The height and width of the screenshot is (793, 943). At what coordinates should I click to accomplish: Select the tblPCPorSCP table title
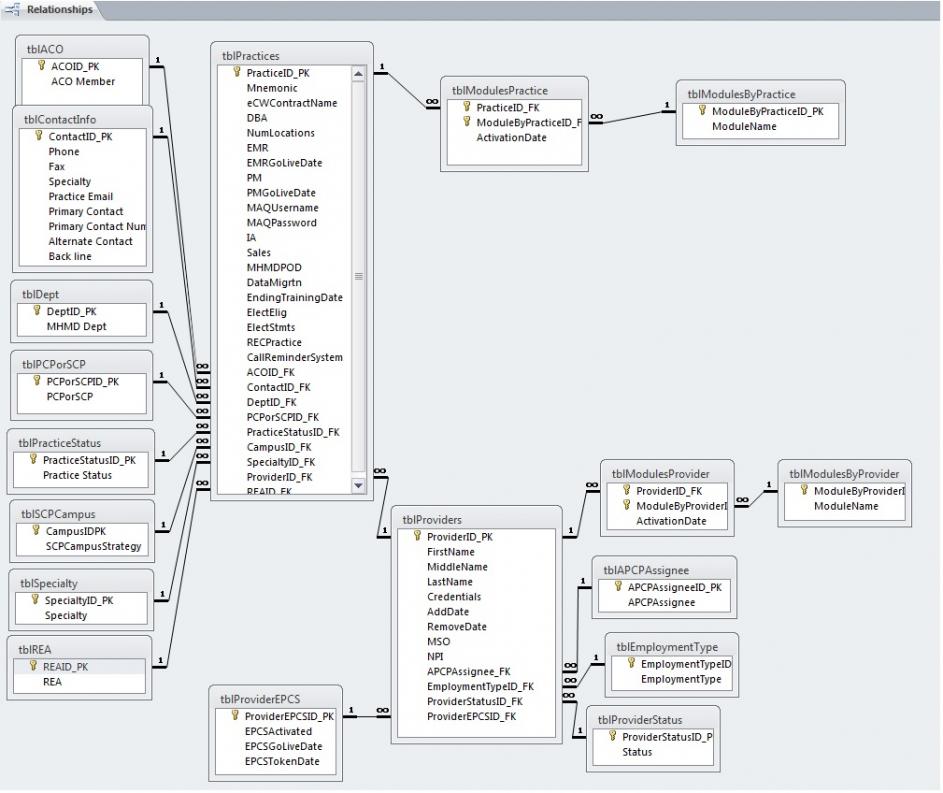click(x=54, y=364)
